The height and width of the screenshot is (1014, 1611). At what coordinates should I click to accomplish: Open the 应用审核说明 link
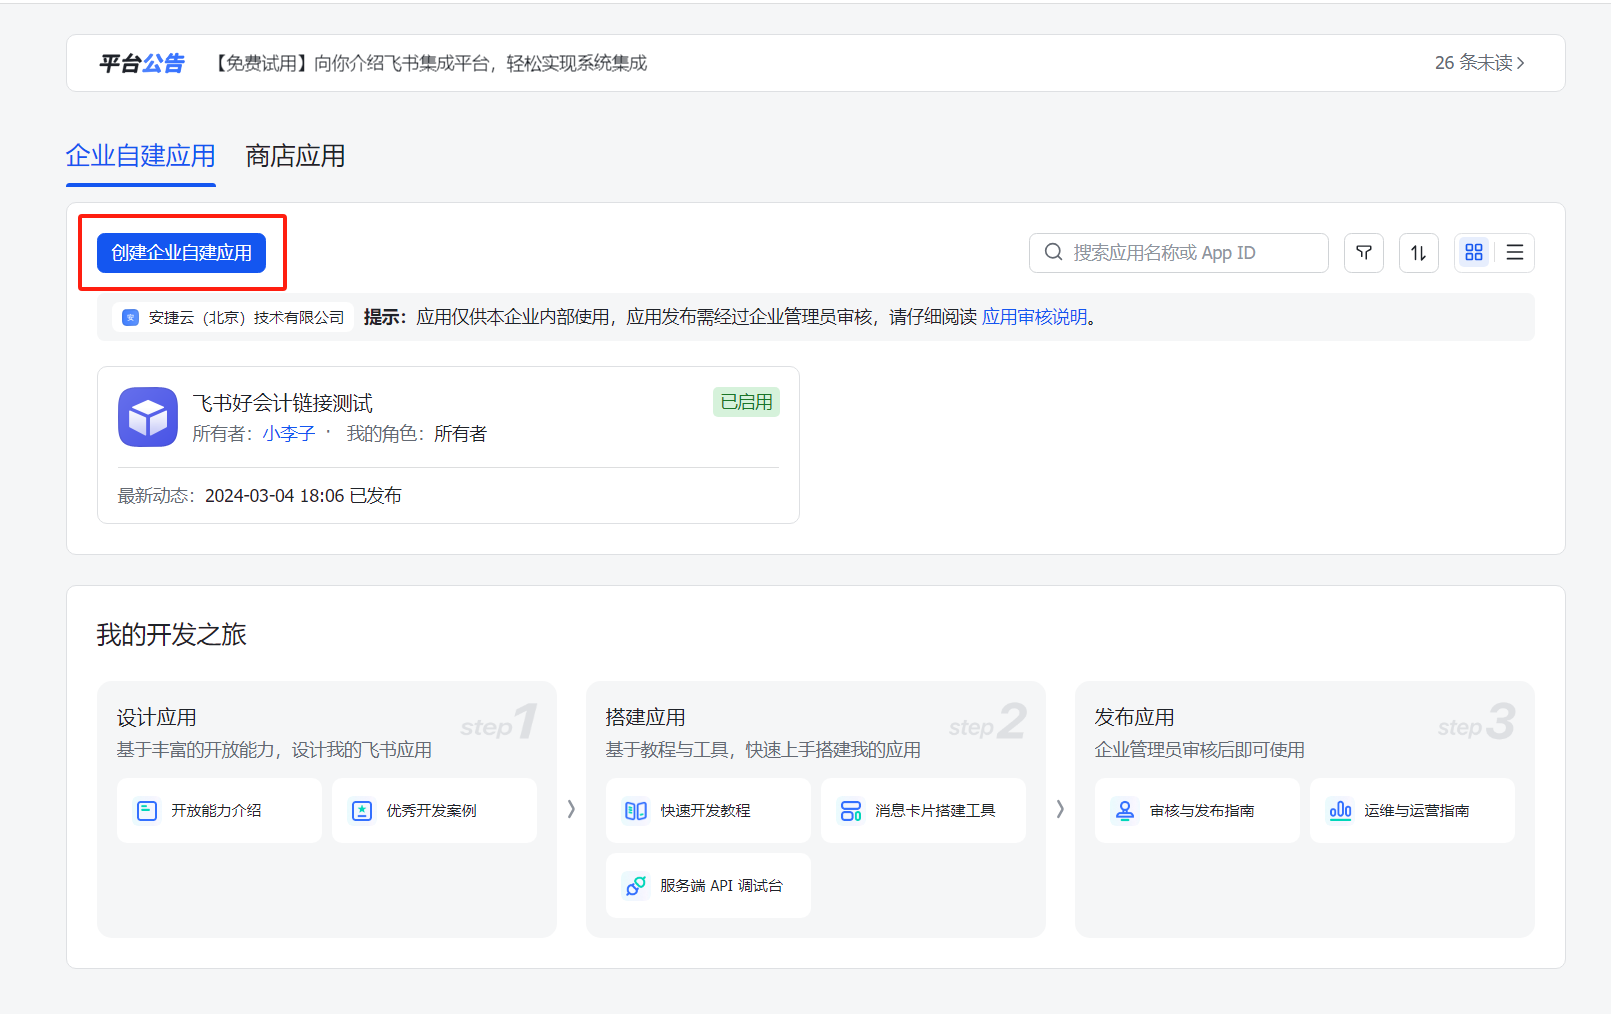(1034, 317)
